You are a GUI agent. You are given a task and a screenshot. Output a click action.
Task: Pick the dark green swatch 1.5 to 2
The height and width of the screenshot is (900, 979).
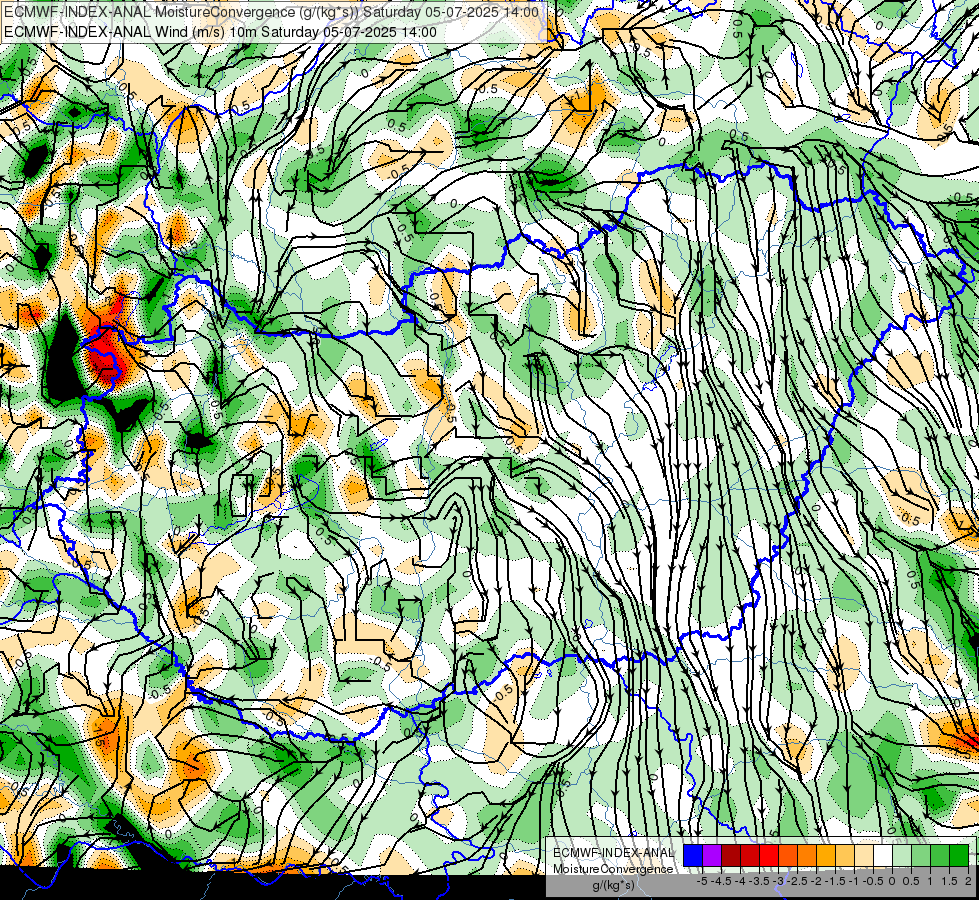point(959,855)
